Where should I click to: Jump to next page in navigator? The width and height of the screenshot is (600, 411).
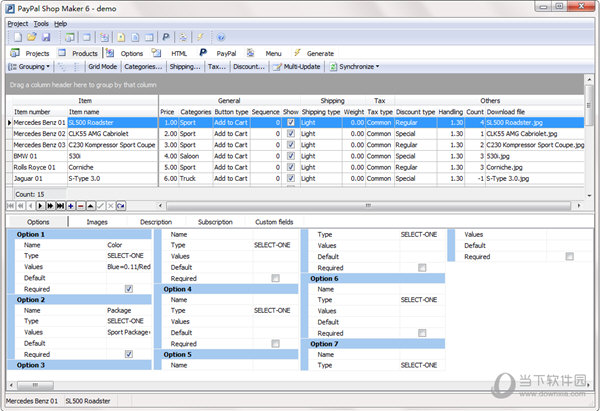pyautogui.click(x=51, y=206)
